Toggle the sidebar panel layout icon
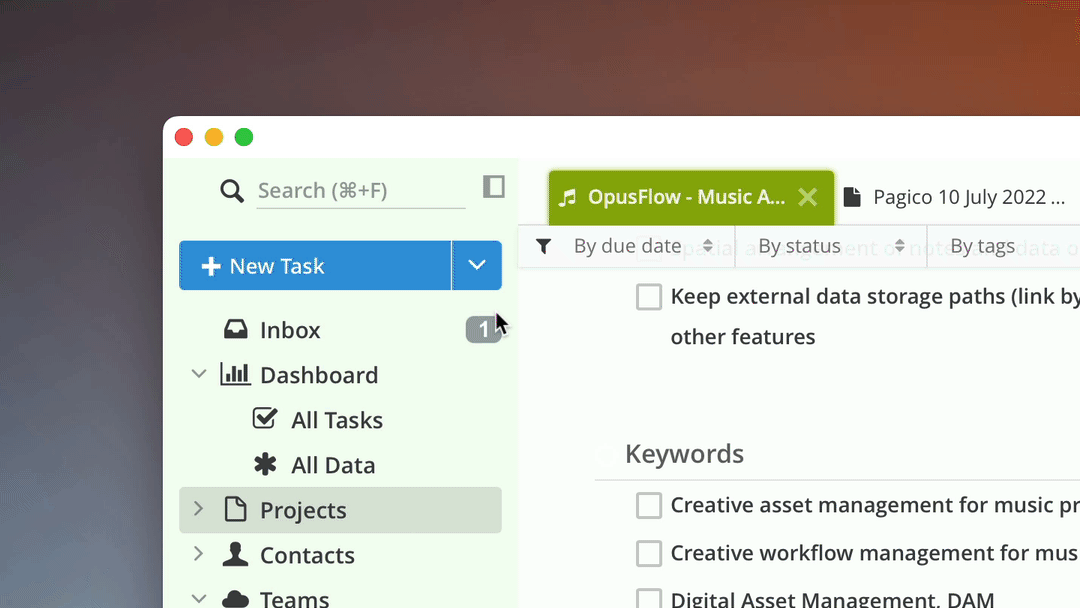 coord(494,187)
